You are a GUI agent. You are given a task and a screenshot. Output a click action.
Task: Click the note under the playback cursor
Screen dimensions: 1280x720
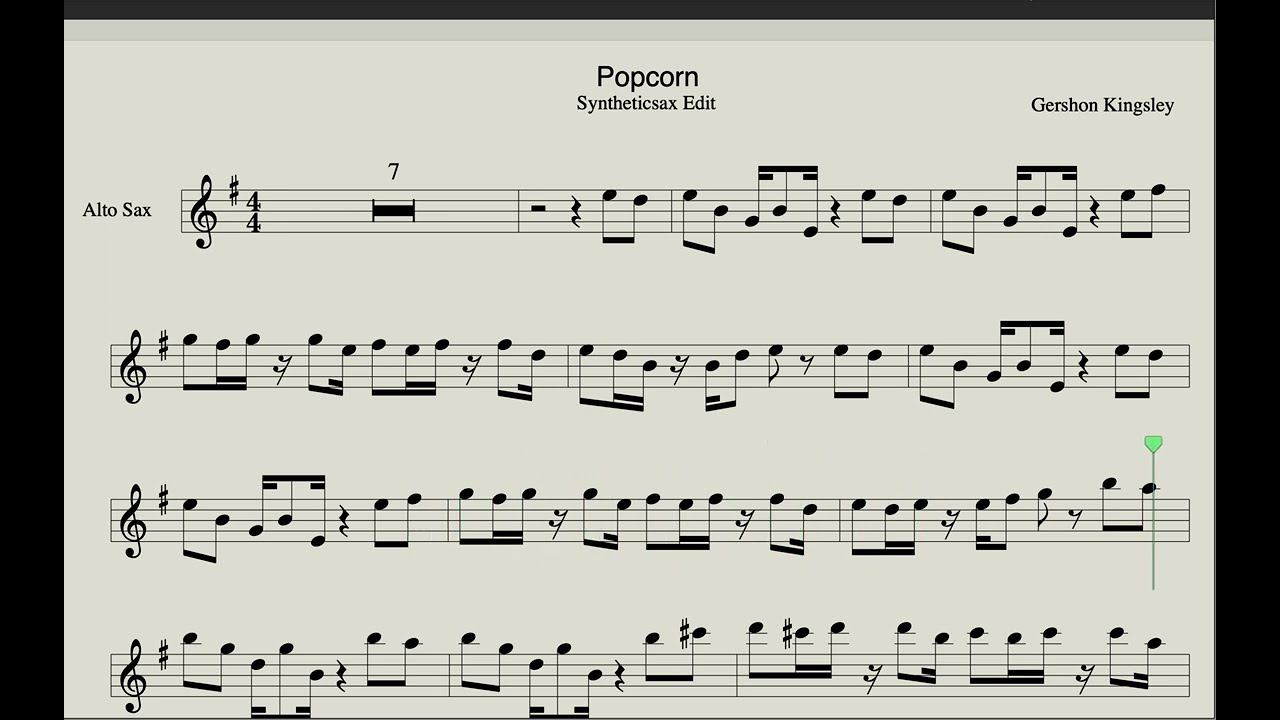[1148, 488]
